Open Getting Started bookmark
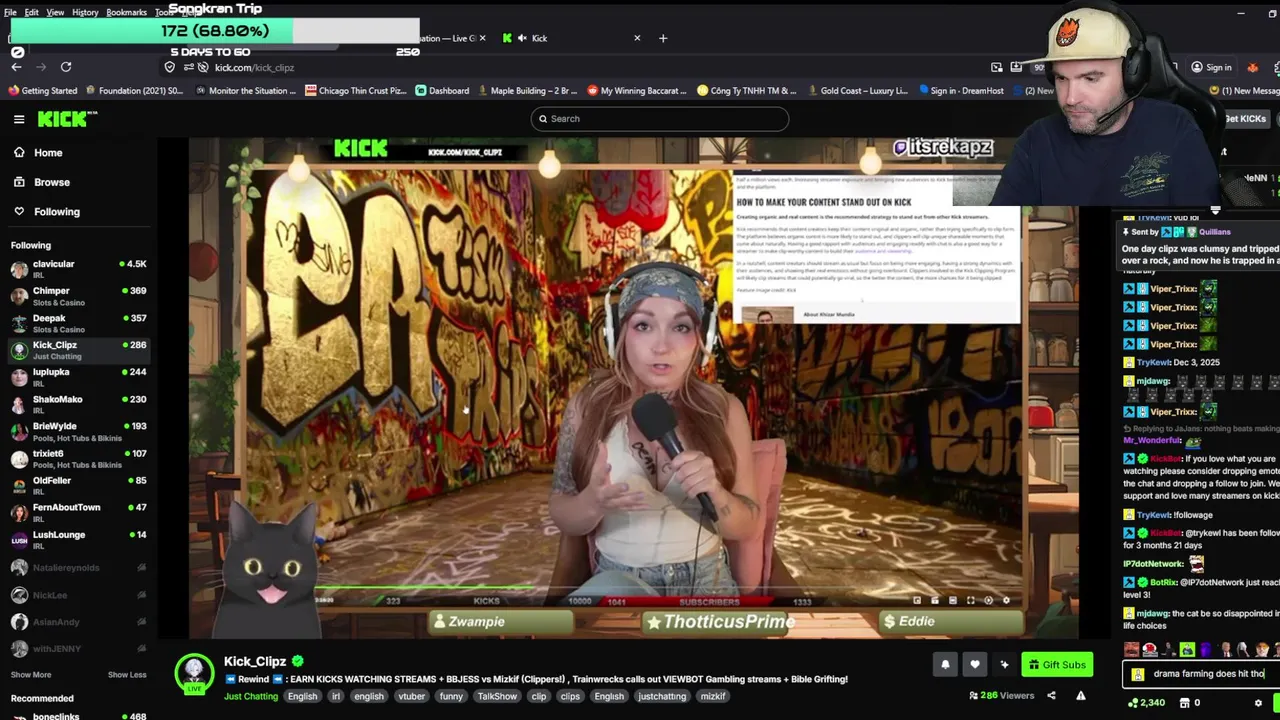The image size is (1280, 720). point(42,91)
